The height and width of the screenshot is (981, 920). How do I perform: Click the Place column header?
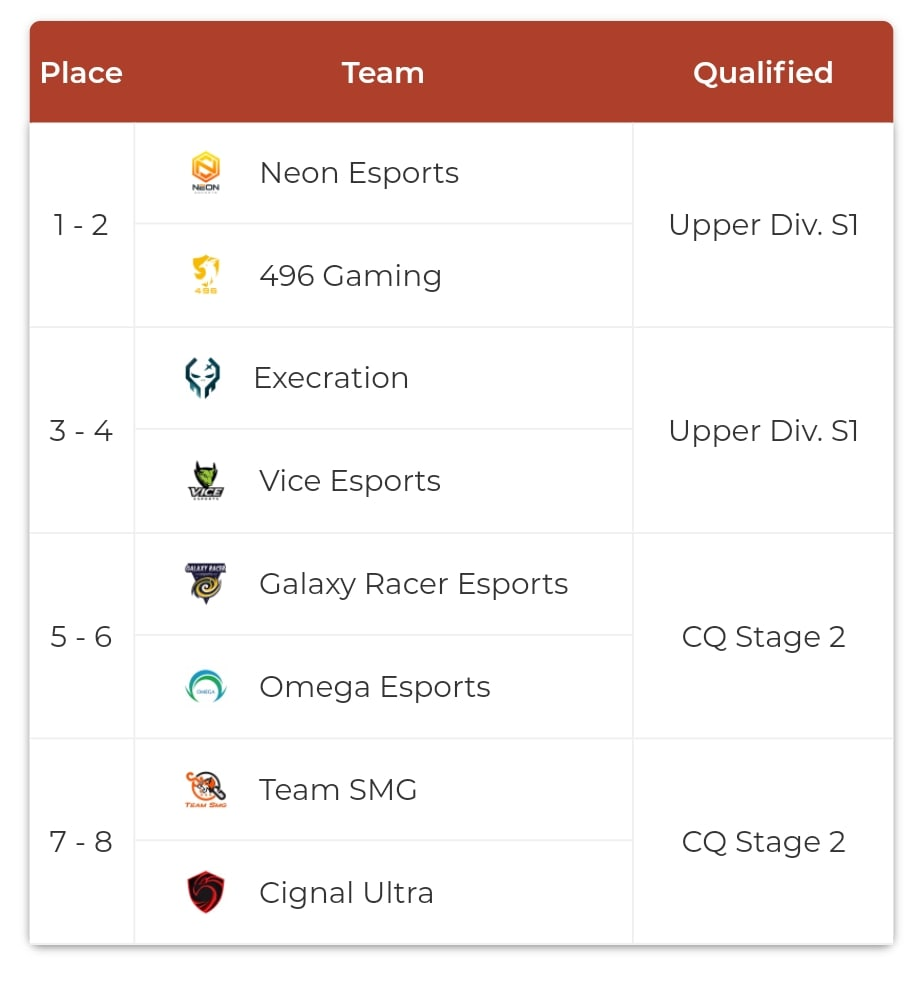(x=81, y=73)
